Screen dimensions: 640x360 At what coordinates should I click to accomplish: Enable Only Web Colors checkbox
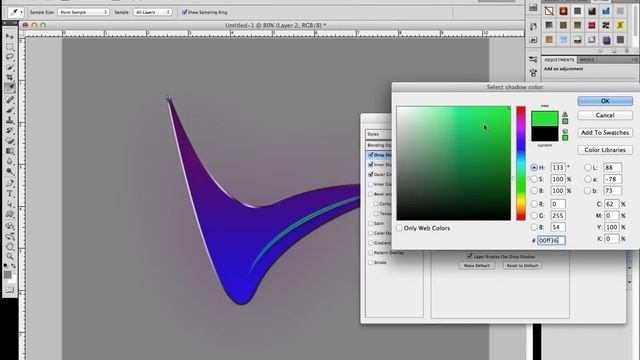399,228
